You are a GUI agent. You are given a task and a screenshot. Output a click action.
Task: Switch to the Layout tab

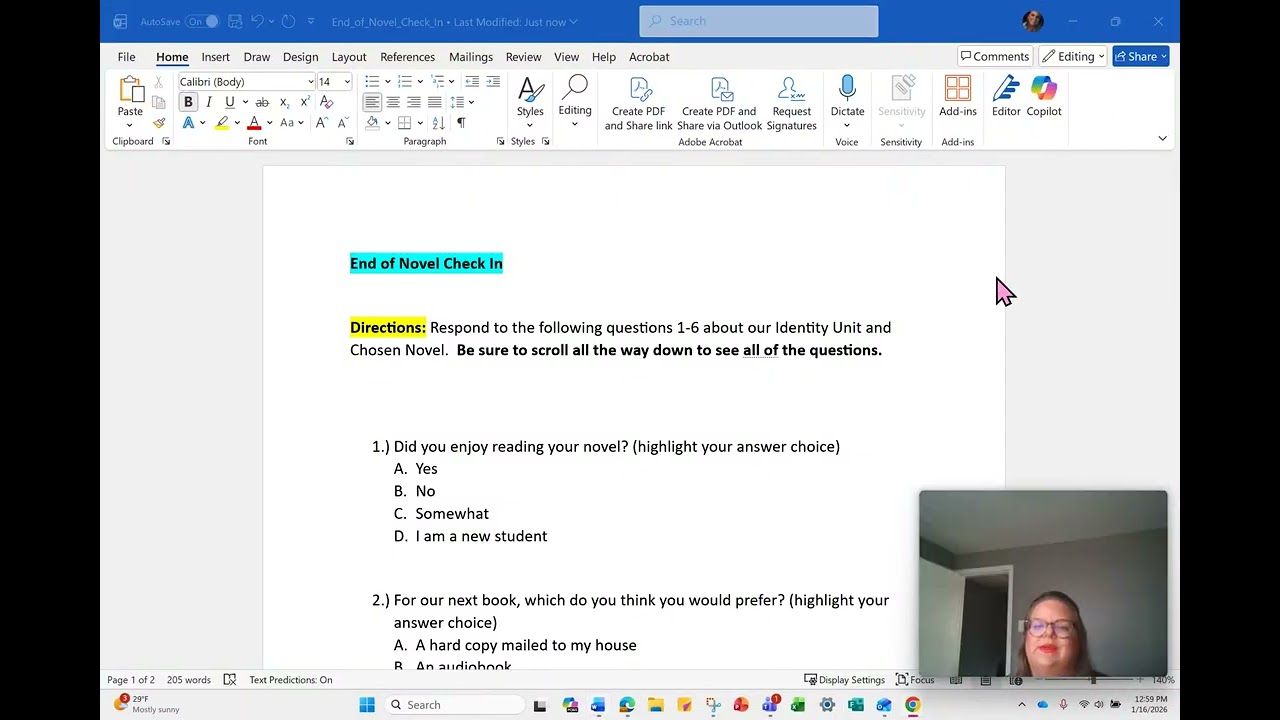click(349, 57)
